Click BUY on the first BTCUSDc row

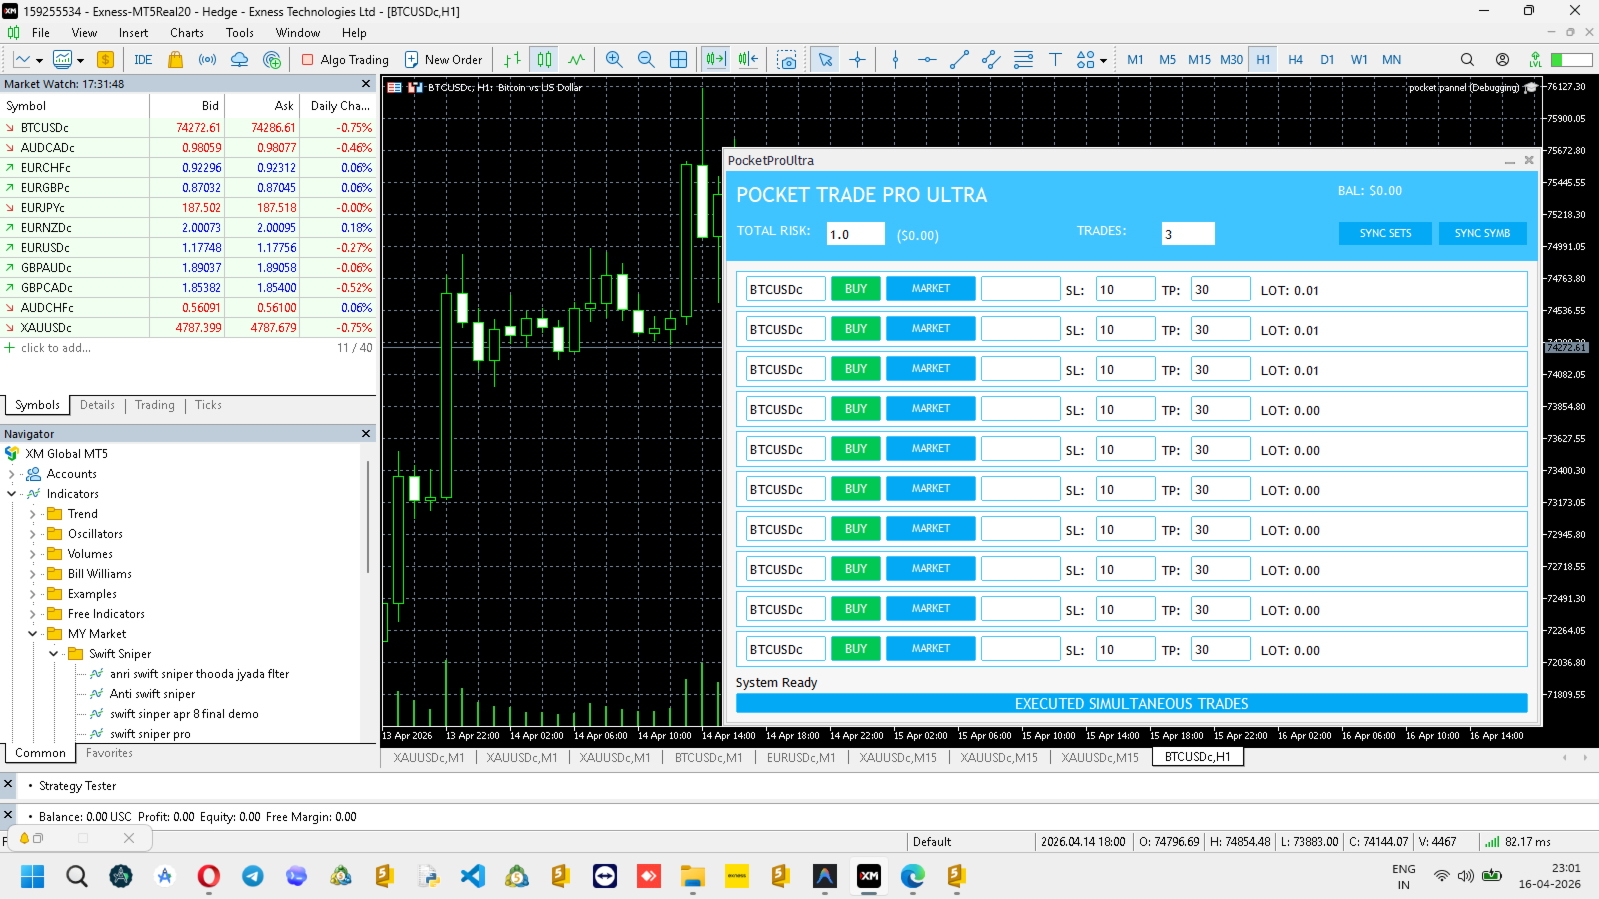(856, 289)
